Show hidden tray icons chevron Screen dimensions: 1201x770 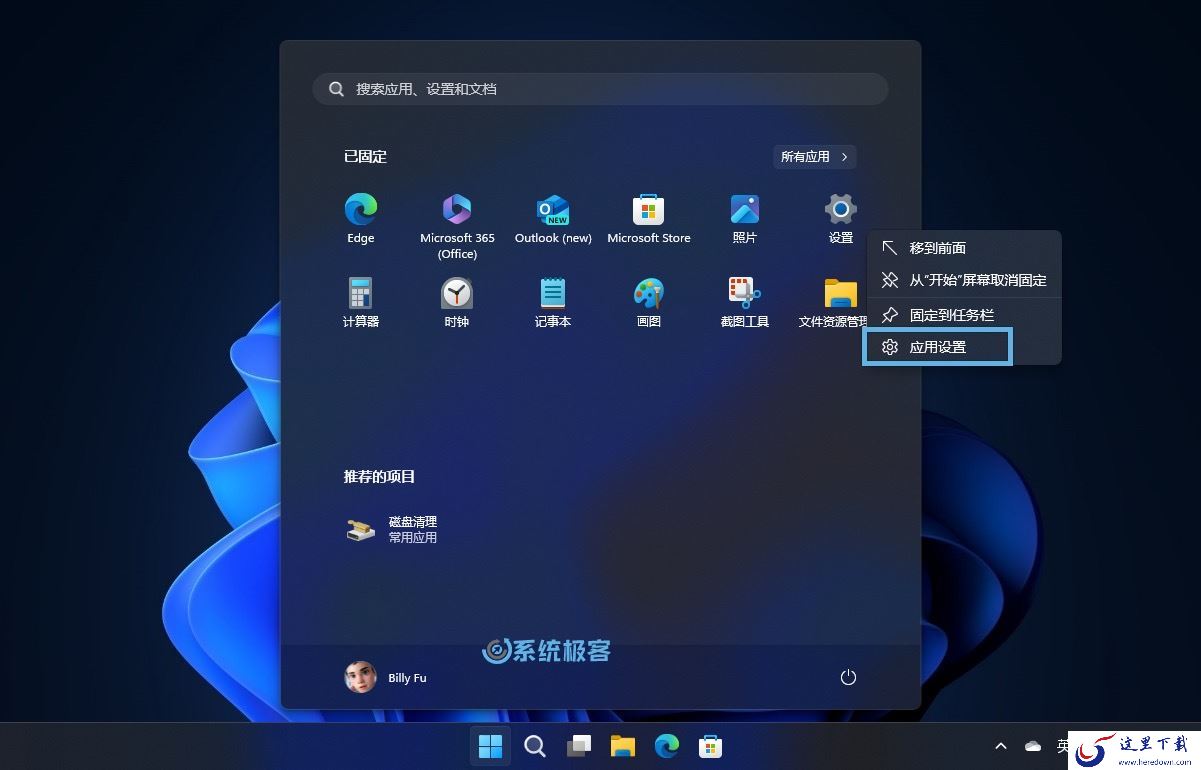point(1001,746)
